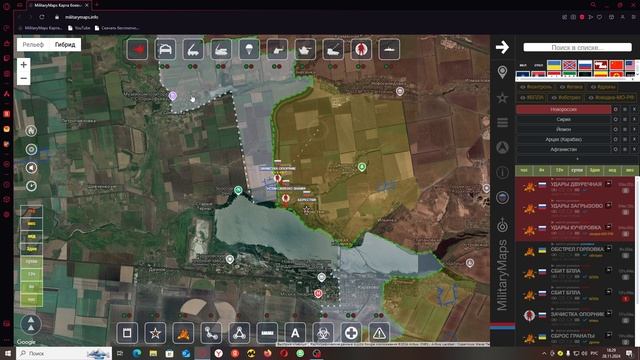Click the star marker tool in bottom toolbar
Screen dimensions: 640x360
155,333
